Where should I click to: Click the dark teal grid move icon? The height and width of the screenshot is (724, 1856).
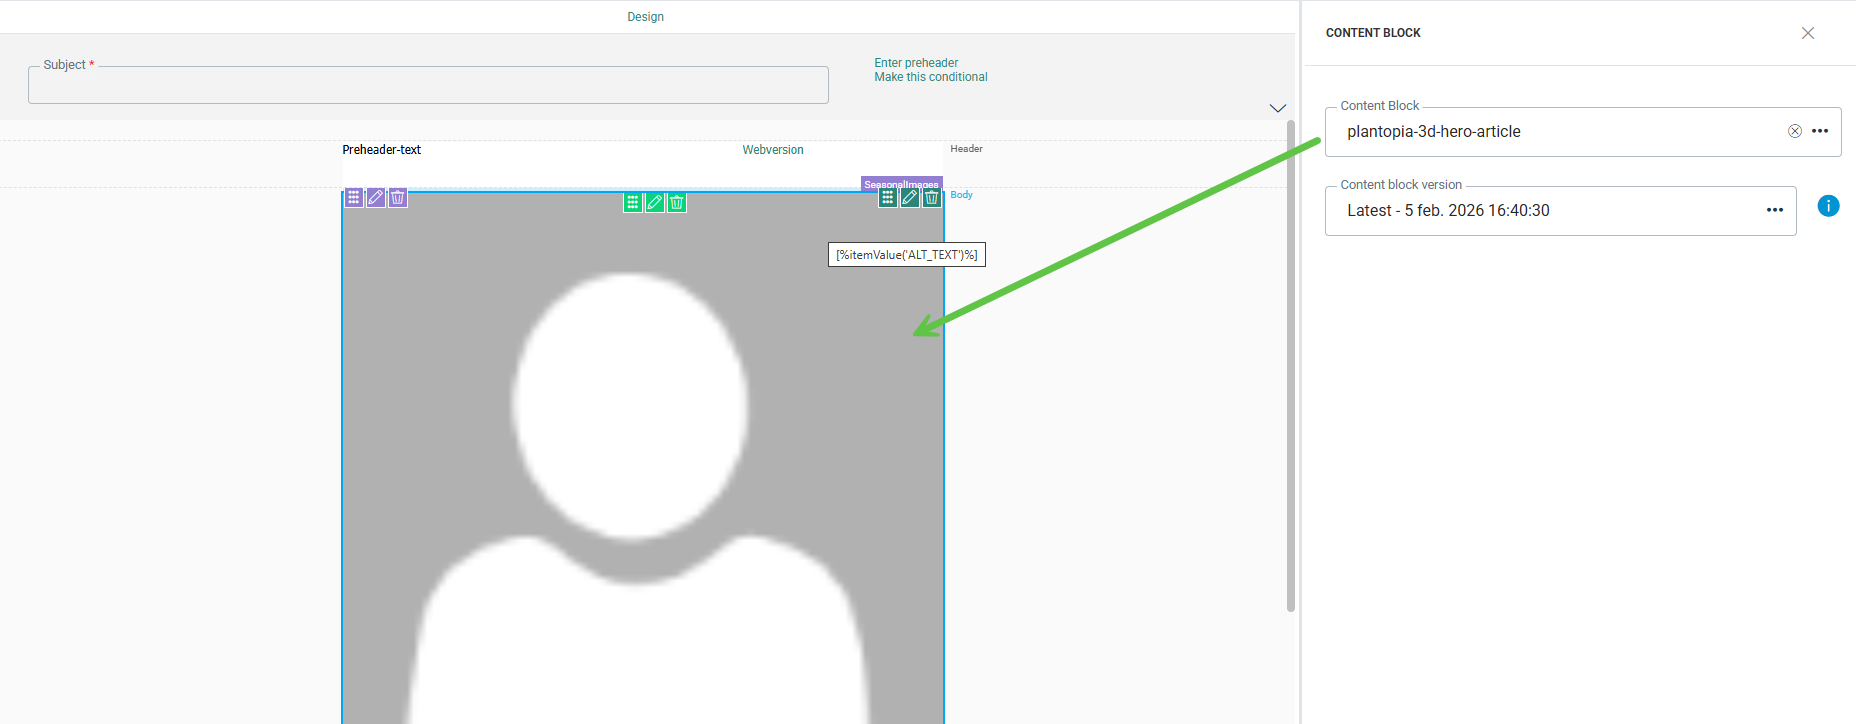888,198
